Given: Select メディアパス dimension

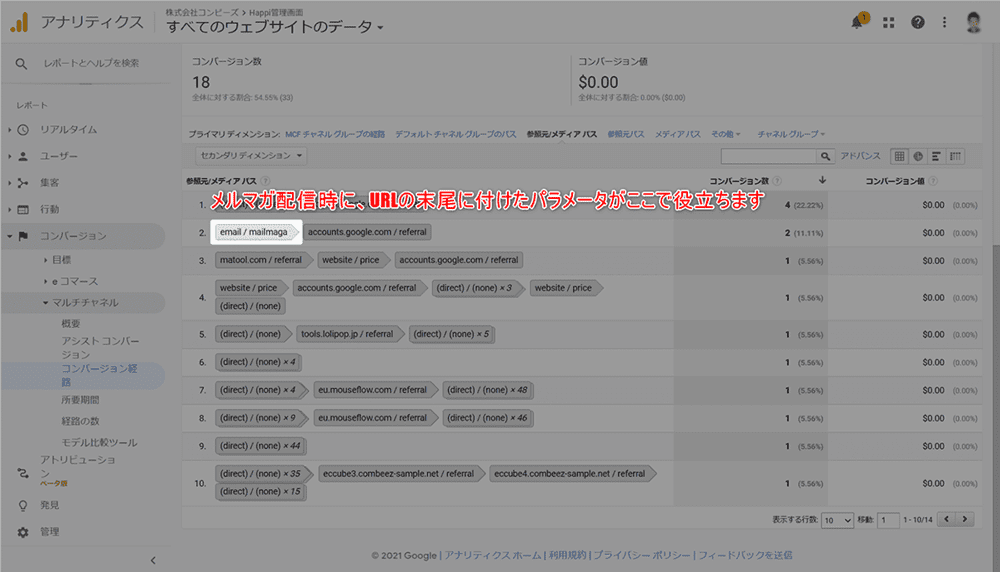Looking at the screenshot, I should tap(677, 134).
